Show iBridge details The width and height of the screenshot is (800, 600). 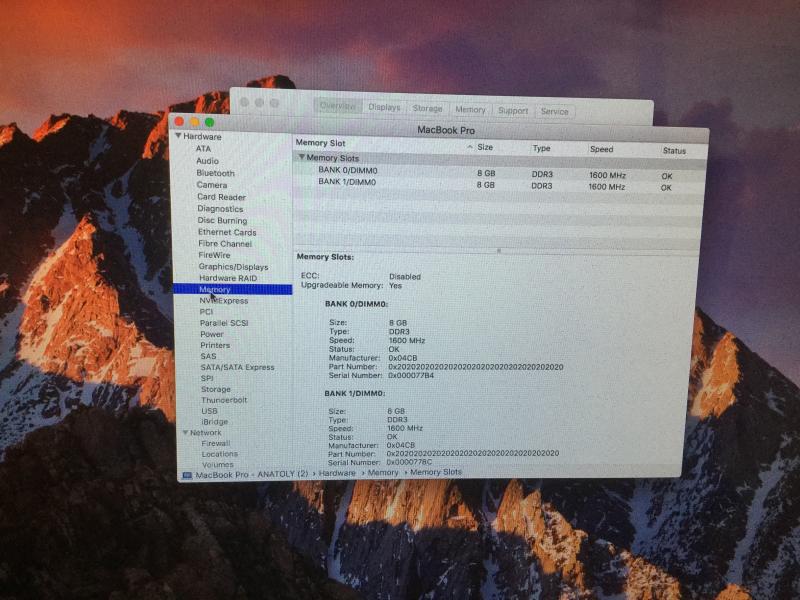pyautogui.click(x=215, y=422)
